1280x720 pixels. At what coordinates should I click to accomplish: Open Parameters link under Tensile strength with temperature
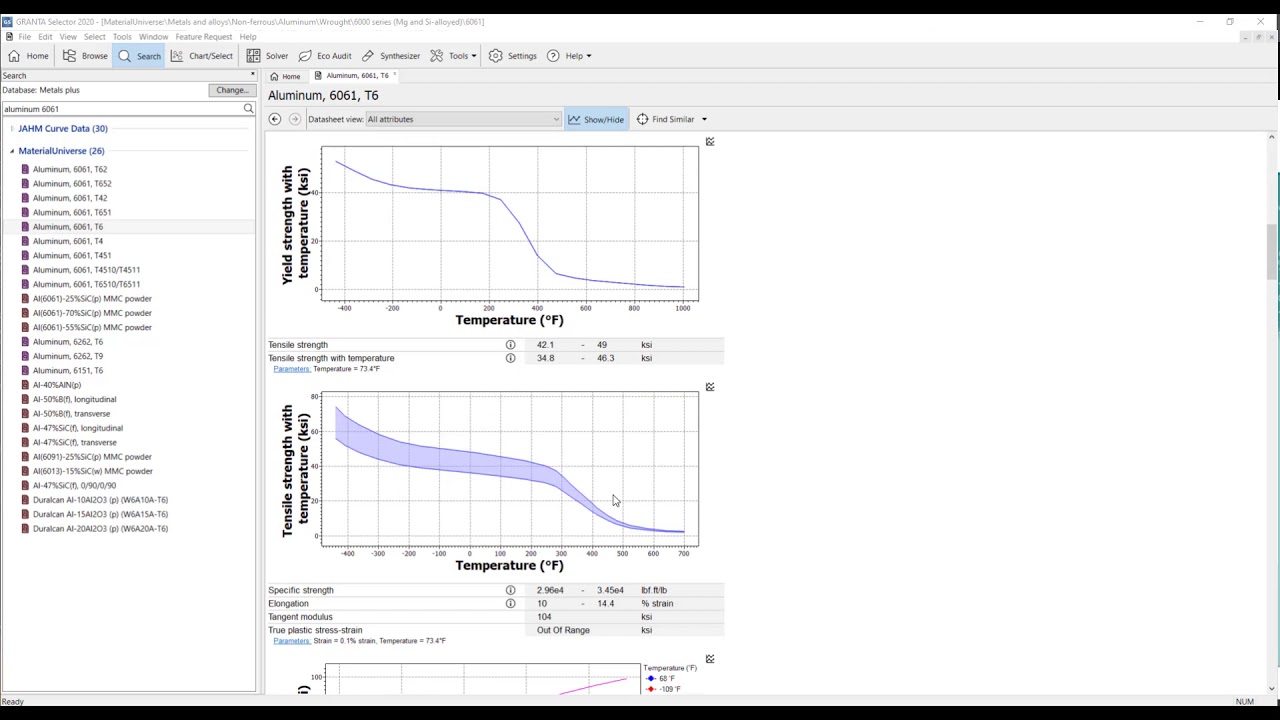click(291, 369)
